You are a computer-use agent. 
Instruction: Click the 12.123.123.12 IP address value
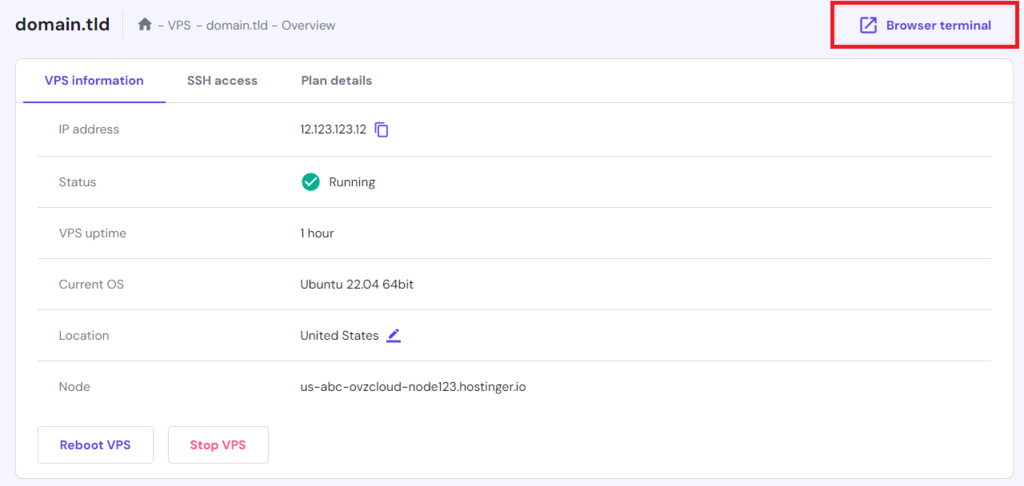point(333,130)
